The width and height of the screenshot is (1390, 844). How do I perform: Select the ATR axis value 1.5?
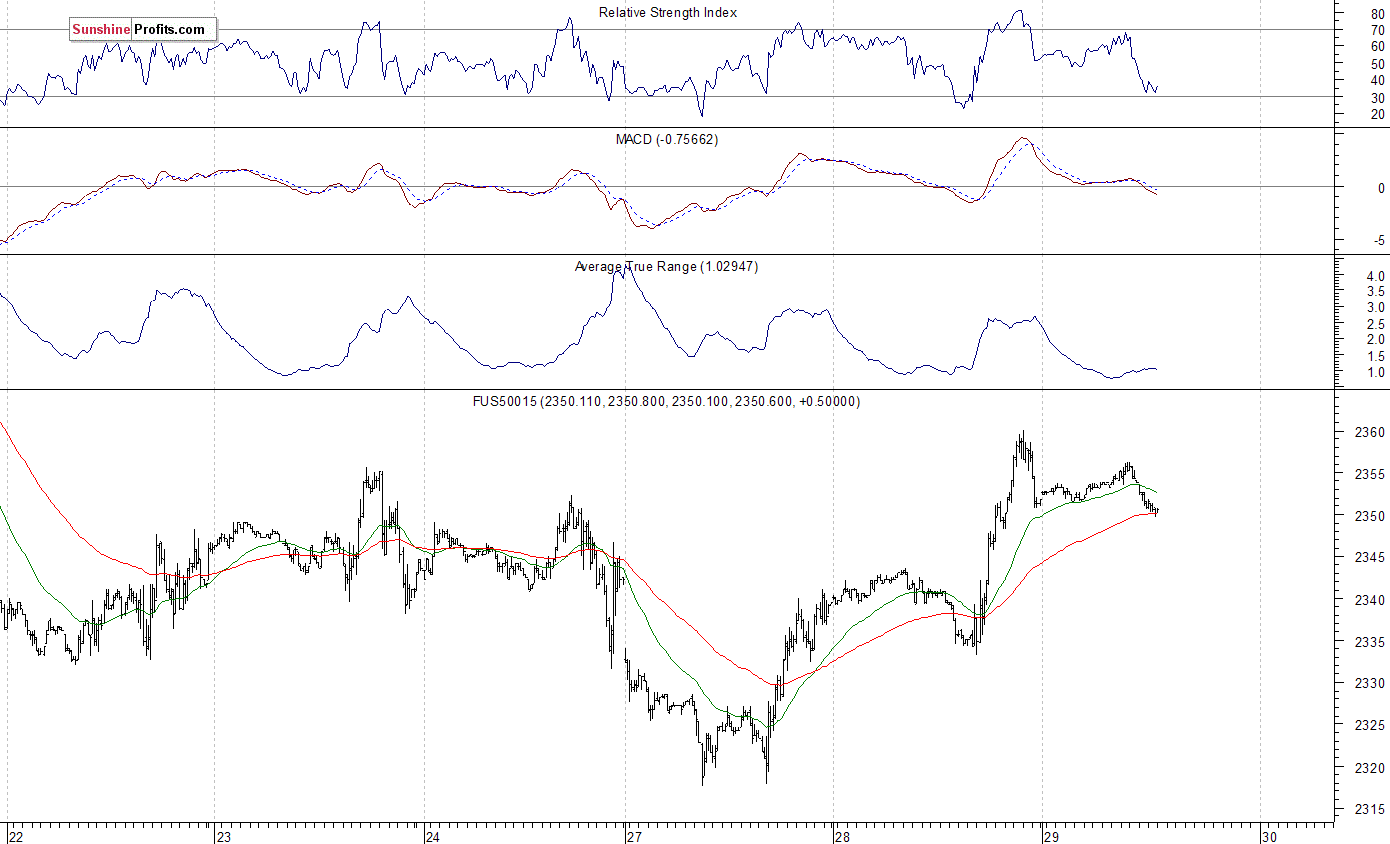pyautogui.click(x=1376, y=357)
